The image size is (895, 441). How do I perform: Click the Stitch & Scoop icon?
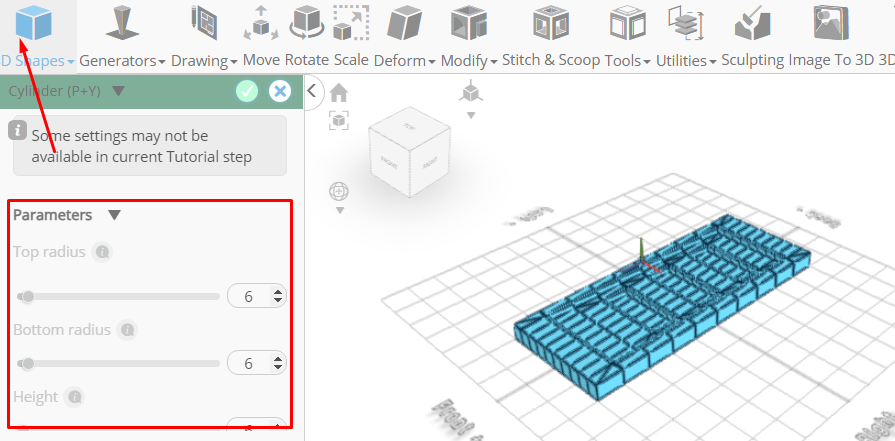pyautogui.click(x=551, y=23)
